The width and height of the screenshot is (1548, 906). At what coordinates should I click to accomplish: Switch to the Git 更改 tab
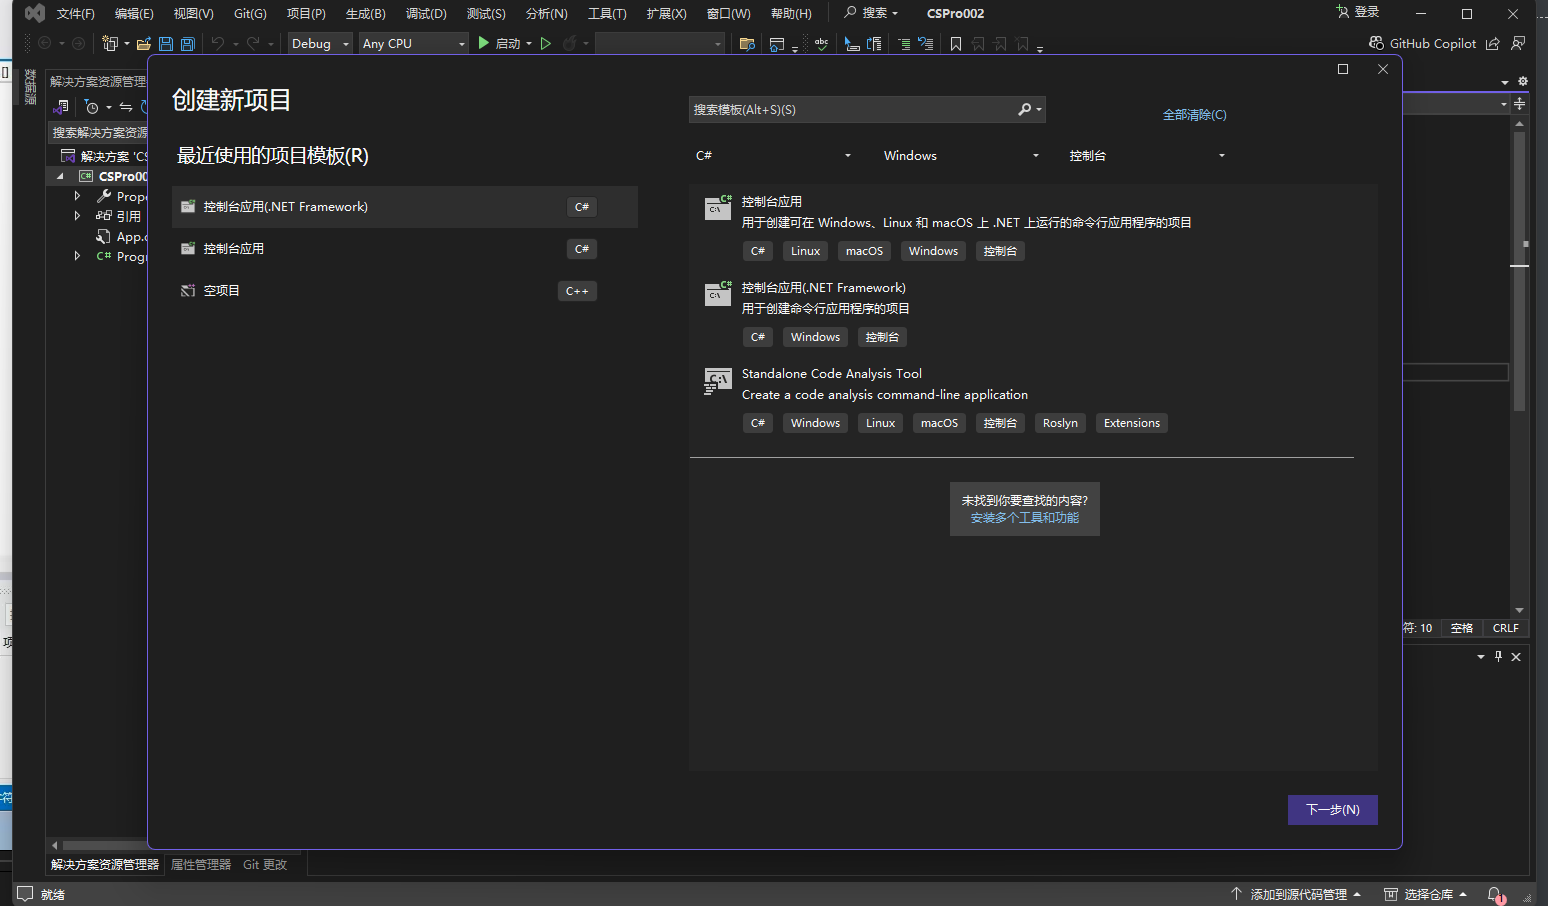(265, 865)
